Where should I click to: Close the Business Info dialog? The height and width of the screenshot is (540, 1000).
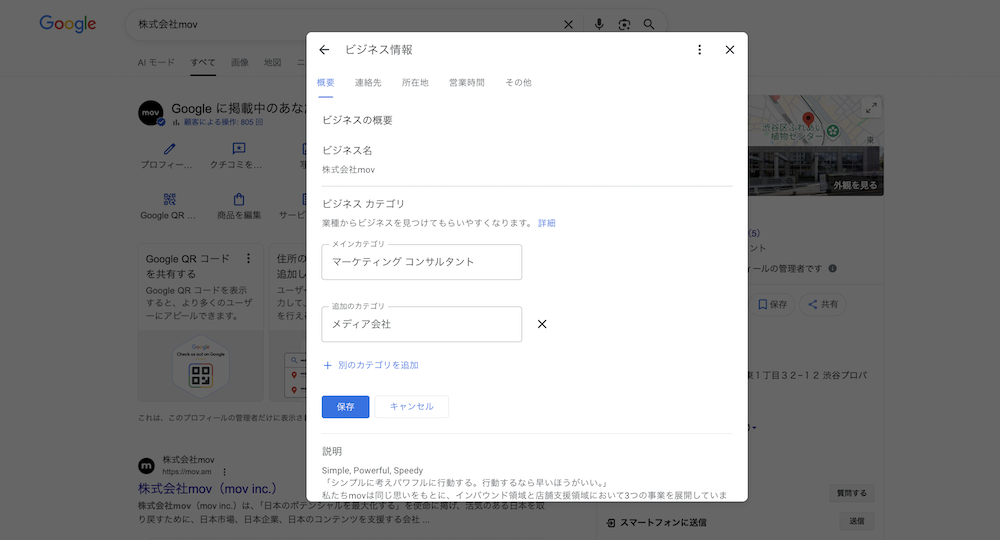[729, 50]
